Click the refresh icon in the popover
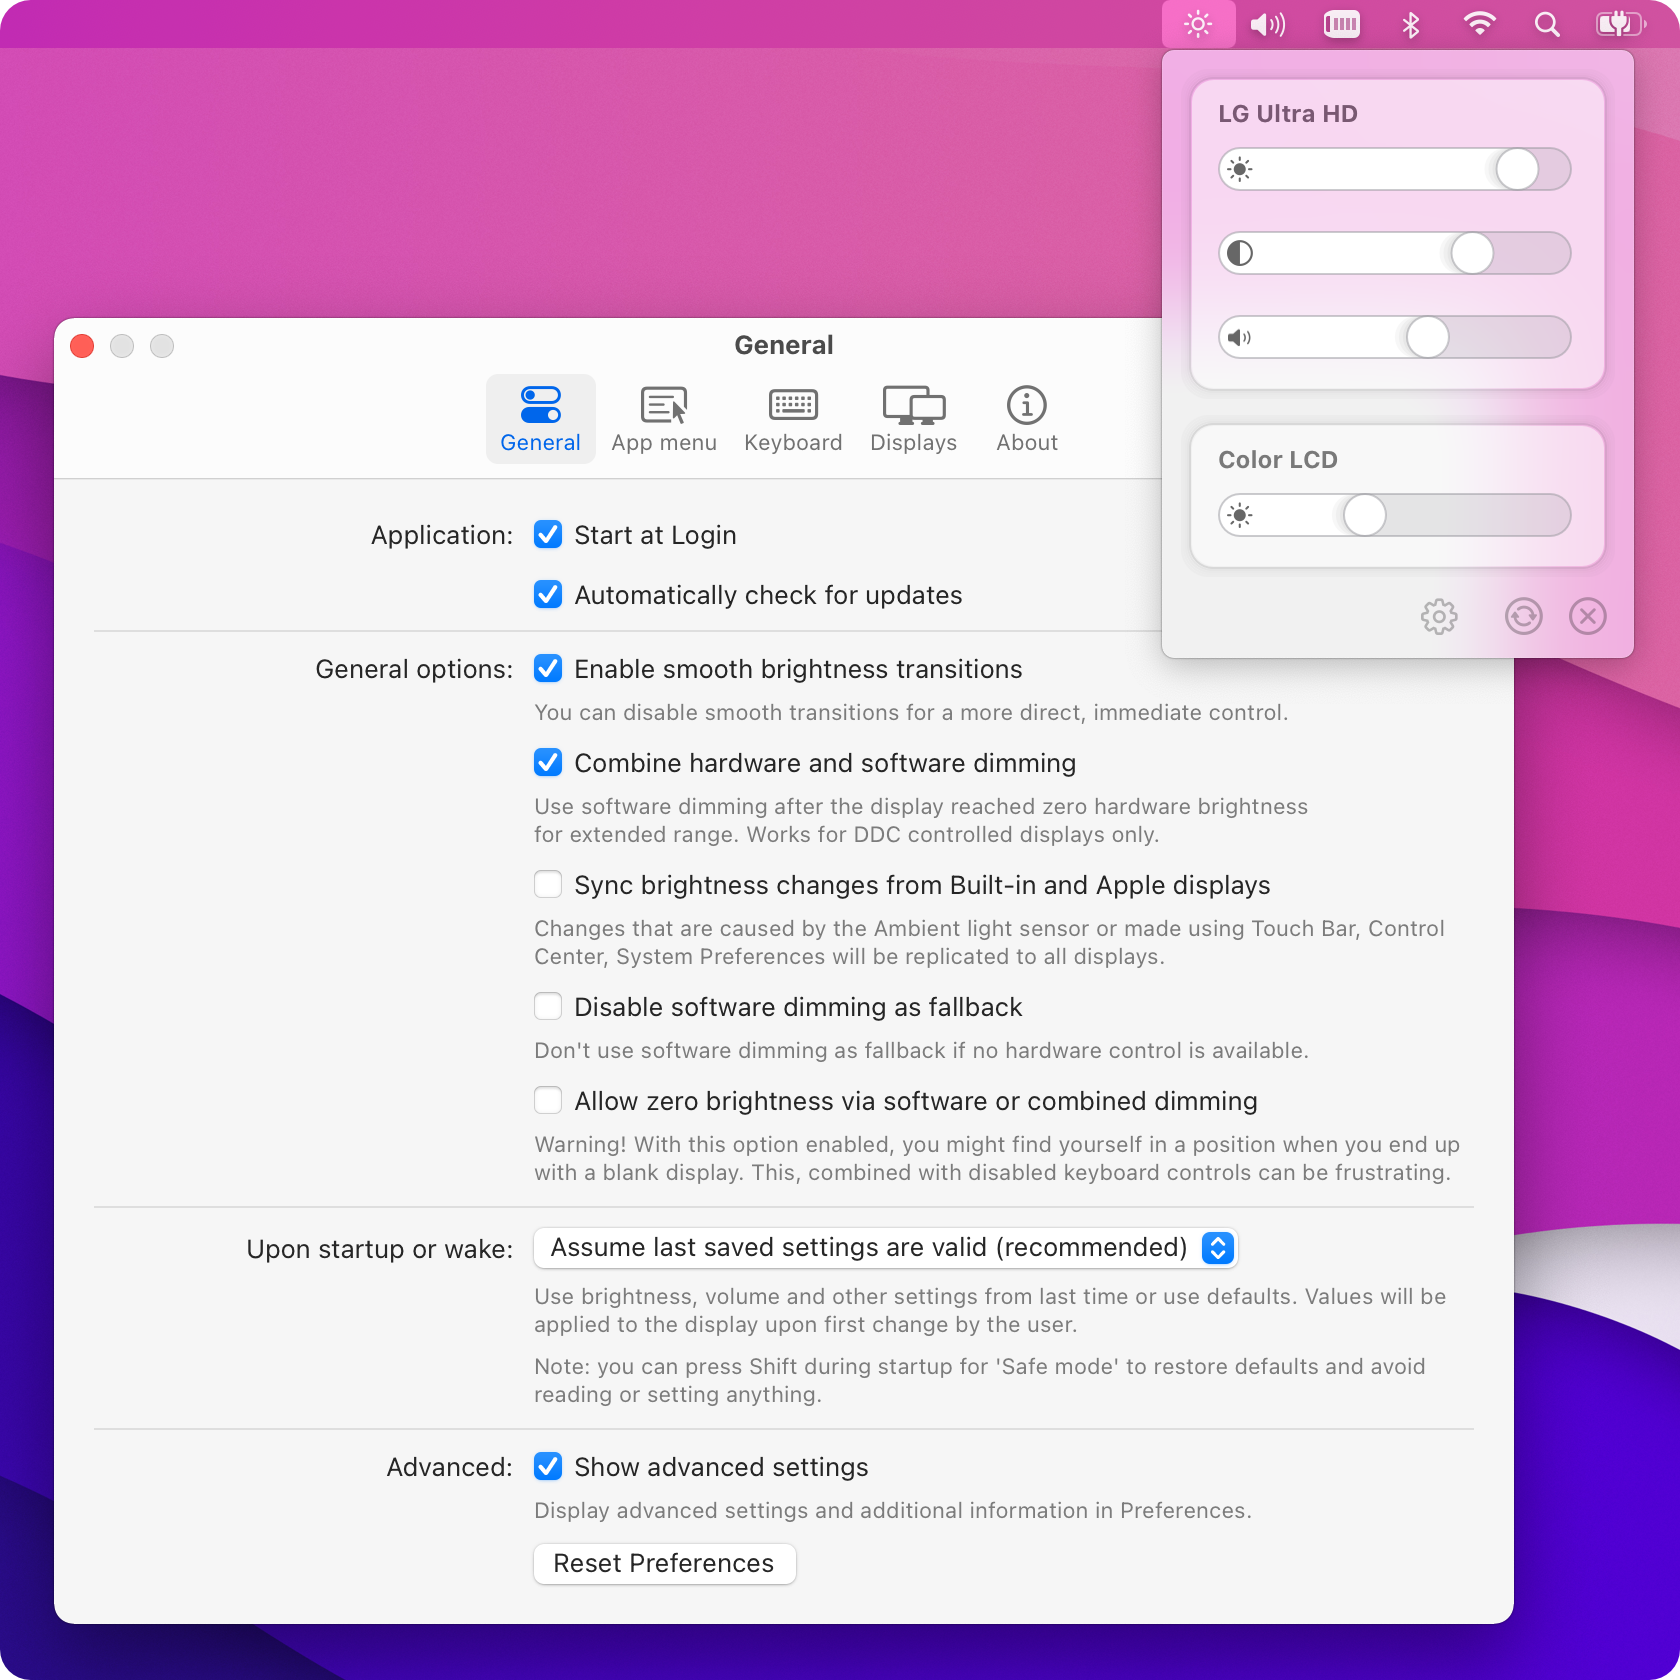This screenshot has width=1680, height=1680. (x=1523, y=616)
